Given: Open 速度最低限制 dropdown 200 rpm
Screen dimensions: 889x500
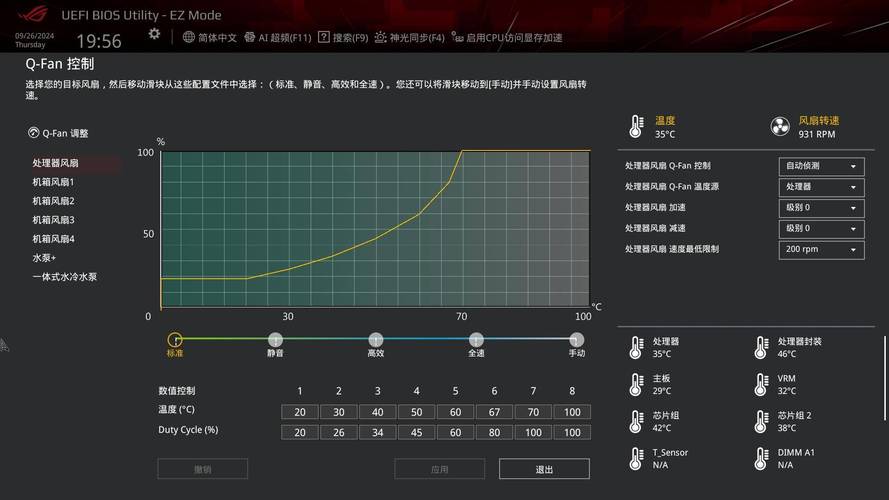Looking at the screenshot, I should tap(822, 249).
